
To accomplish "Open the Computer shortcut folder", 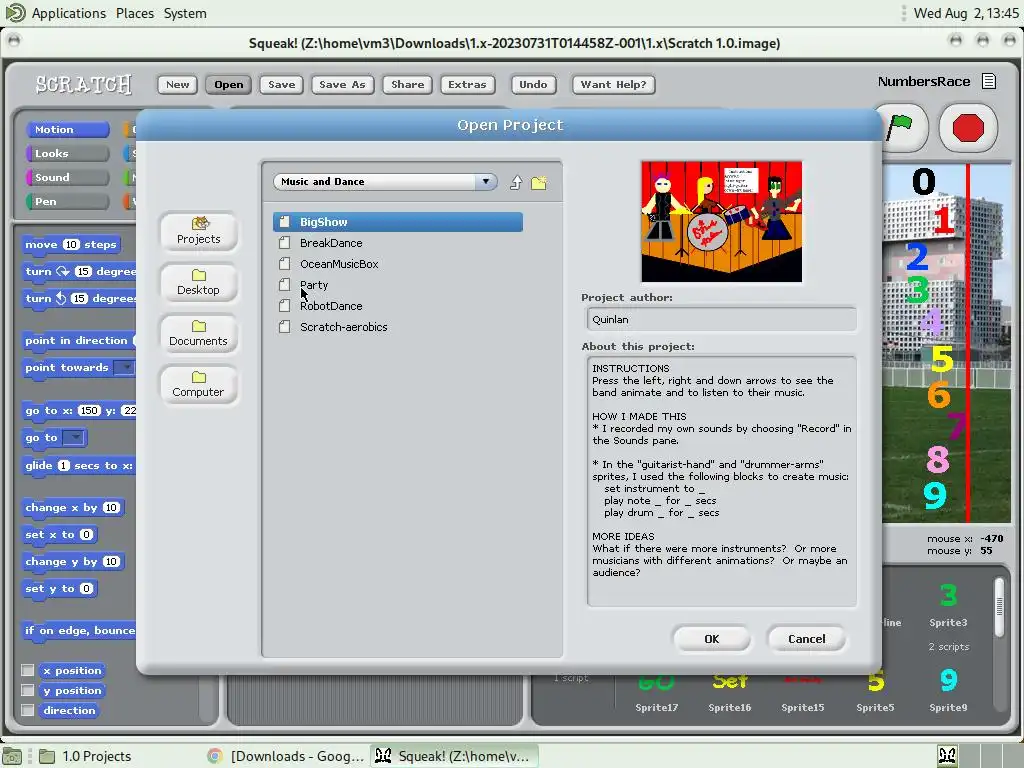I will tap(199, 384).
